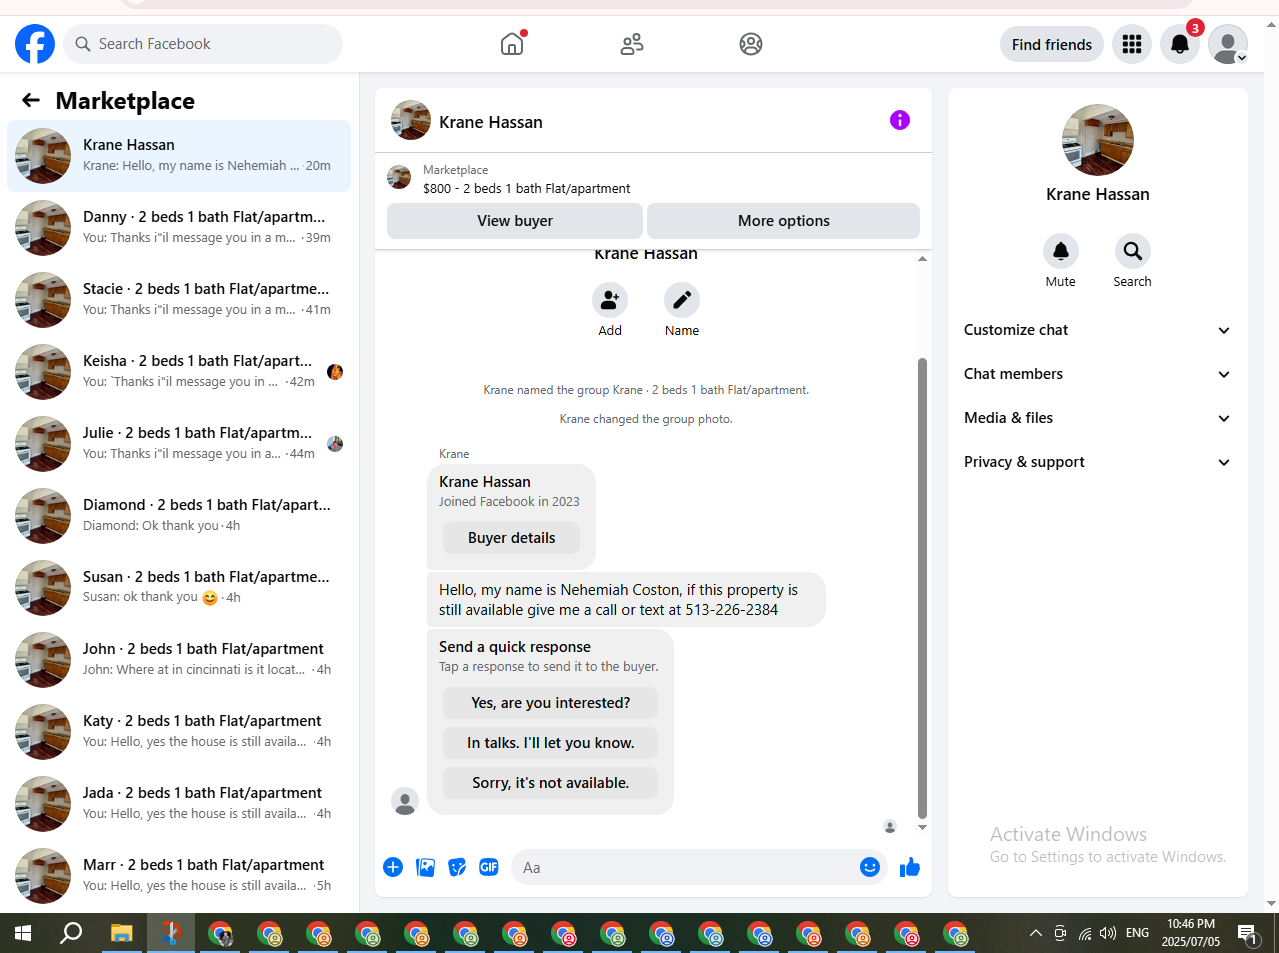The height and width of the screenshot is (953, 1279).
Task: Open Windows action center notifications
Action: tap(1248, 934)
